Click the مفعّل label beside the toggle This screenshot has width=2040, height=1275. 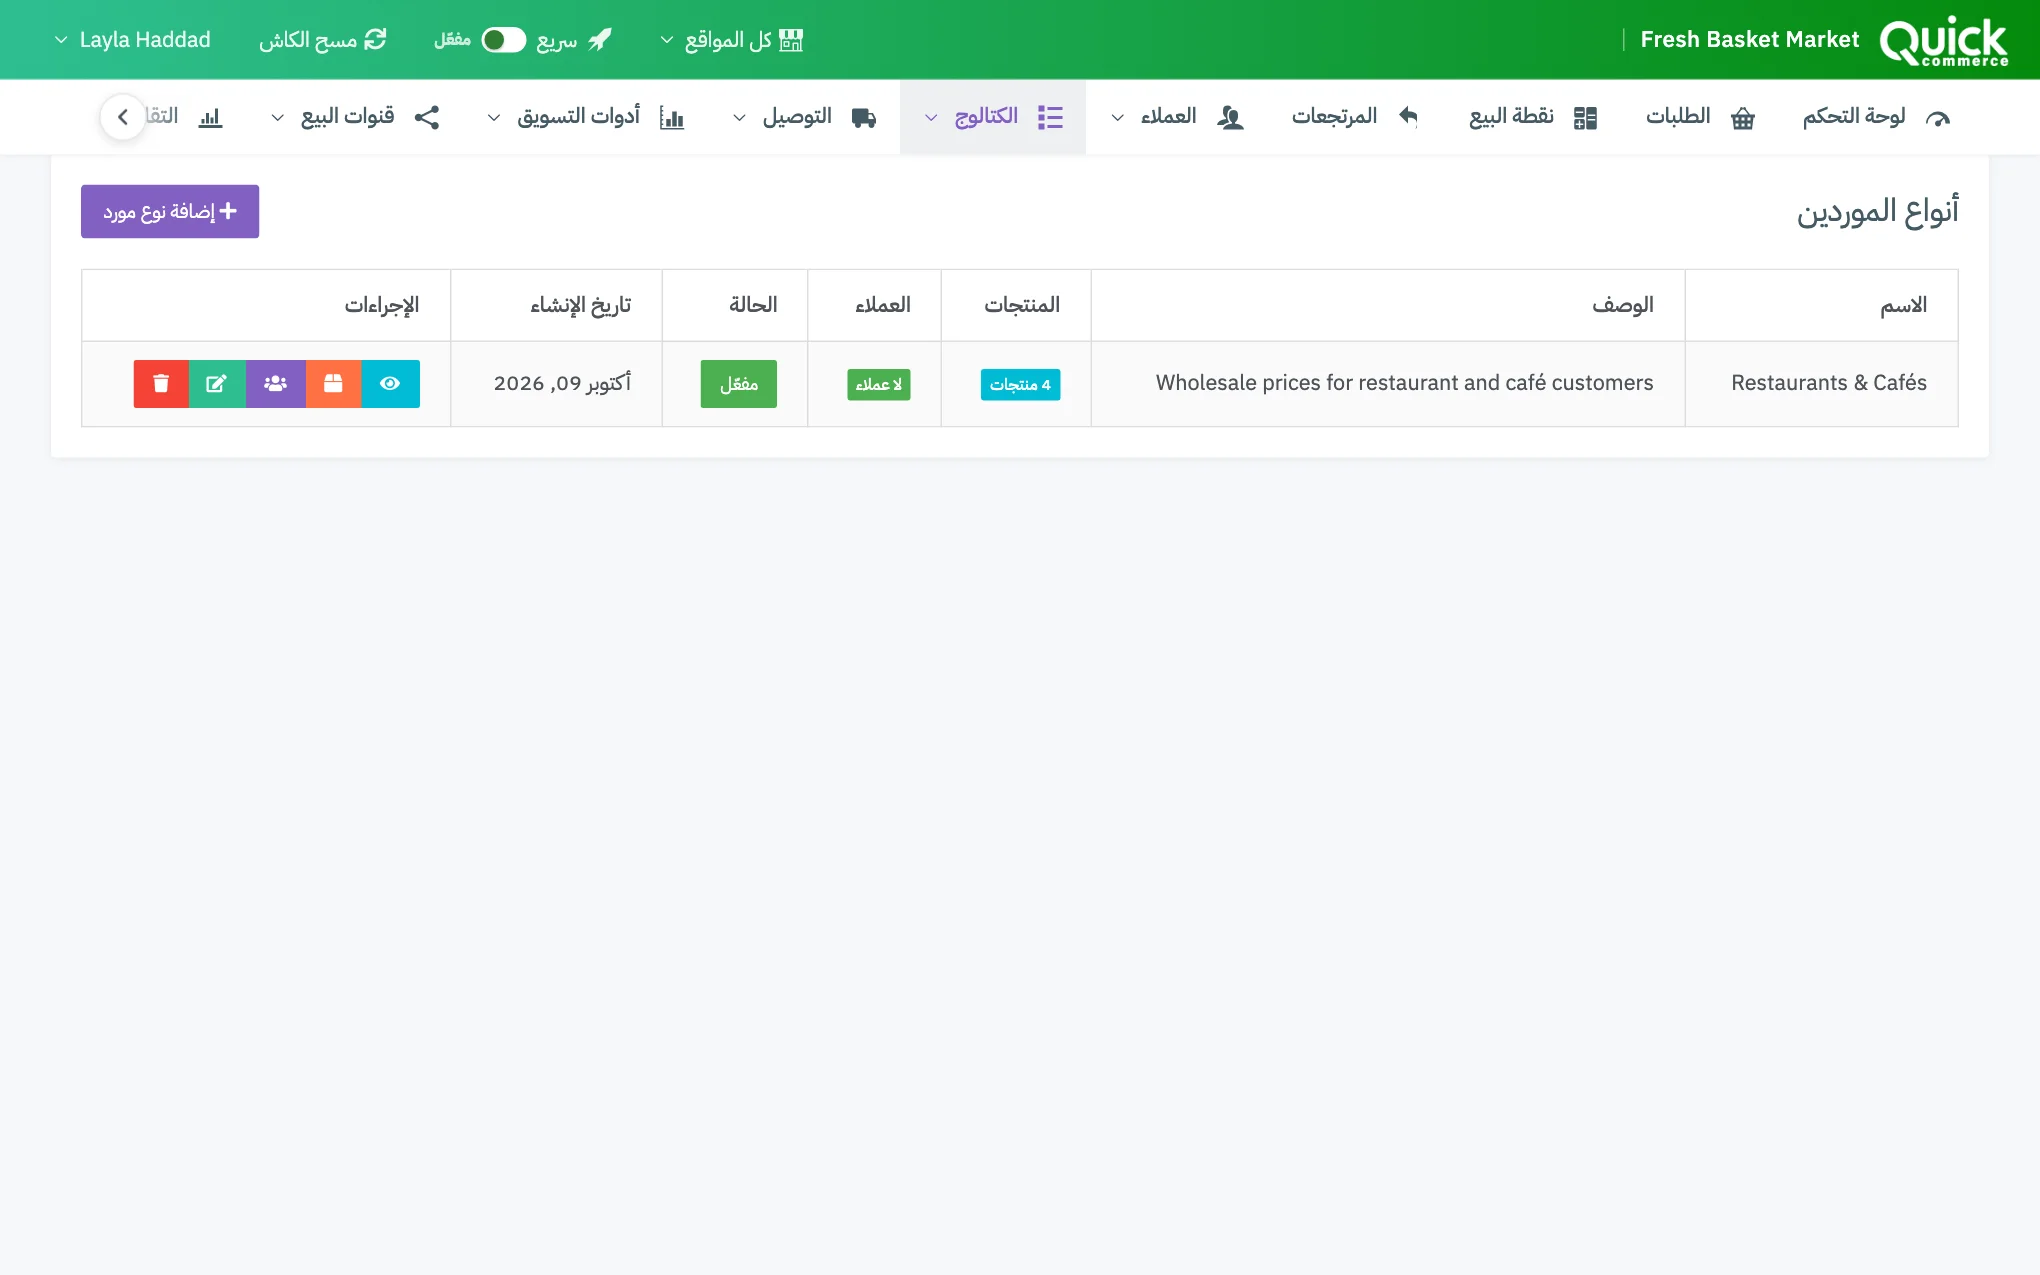click(452, 40)
